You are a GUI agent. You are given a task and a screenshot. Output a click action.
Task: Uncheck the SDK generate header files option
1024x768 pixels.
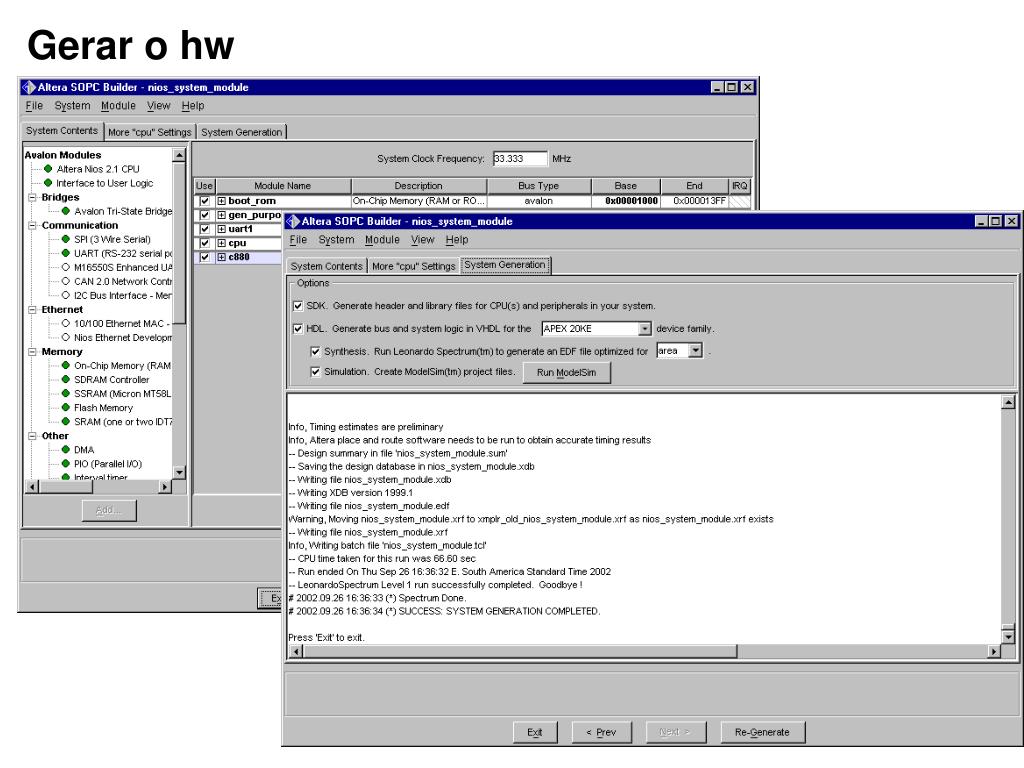tap(298, 306)
